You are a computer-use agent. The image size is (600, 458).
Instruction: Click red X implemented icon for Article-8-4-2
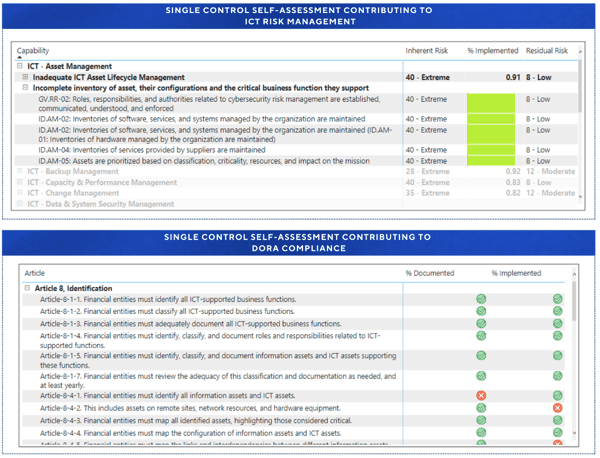[x=558, y=408]
